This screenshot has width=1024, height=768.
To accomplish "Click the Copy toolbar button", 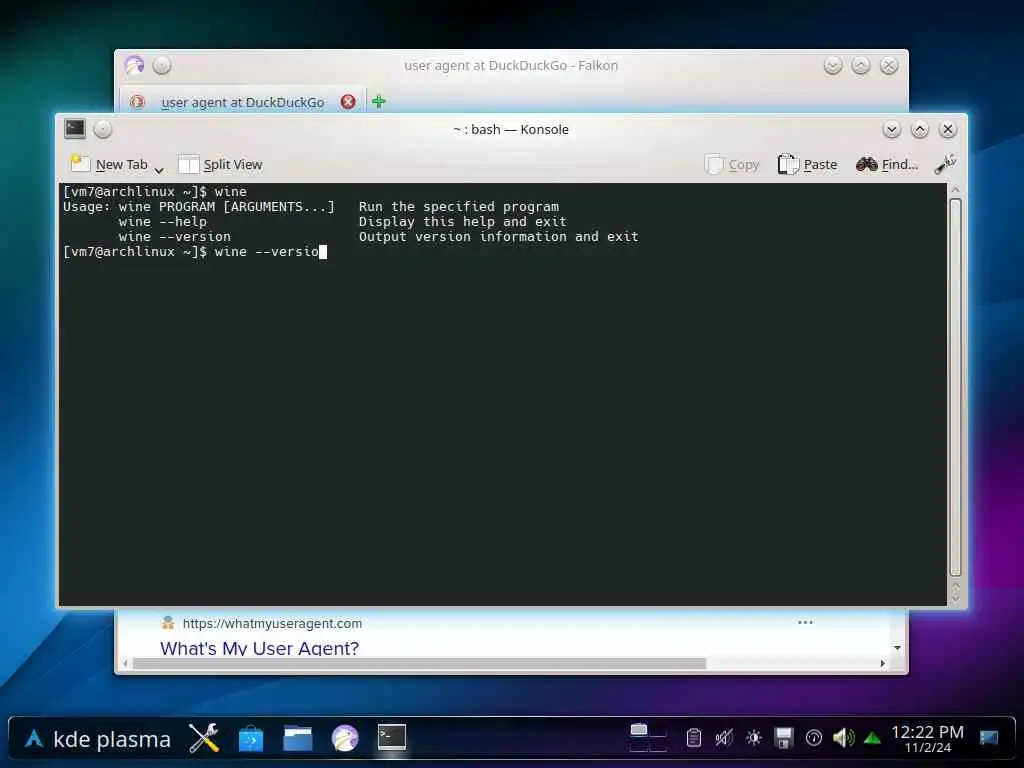I will [732, 165].
